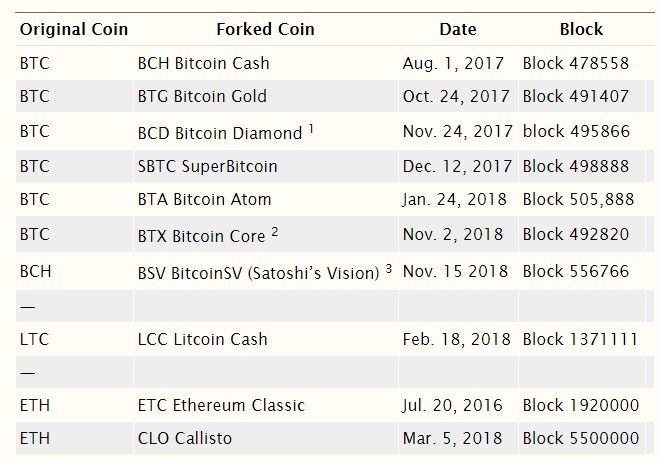The height and width of the screenshot is (461, 659).
Task: Click the date Jul. 20, 2016
Action: [x=452, y=405]
